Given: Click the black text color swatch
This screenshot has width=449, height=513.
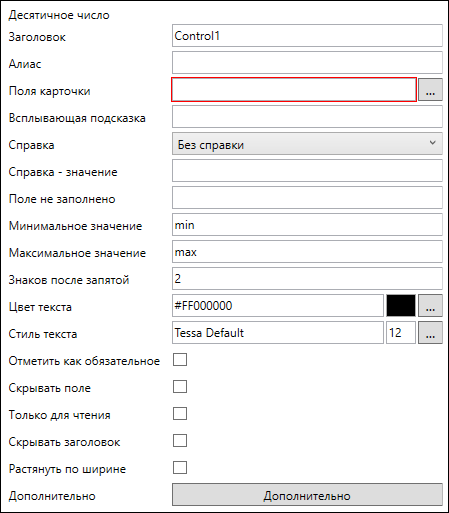Looking at the screenshot, I should pos(401,305).
